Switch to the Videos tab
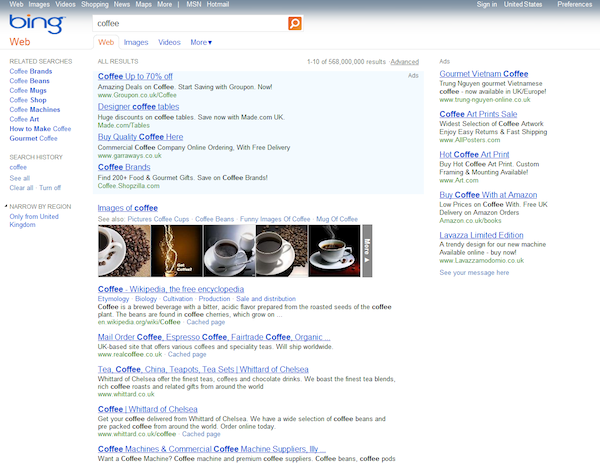Screen dimensions: 600x463 [x=170, y=43]
